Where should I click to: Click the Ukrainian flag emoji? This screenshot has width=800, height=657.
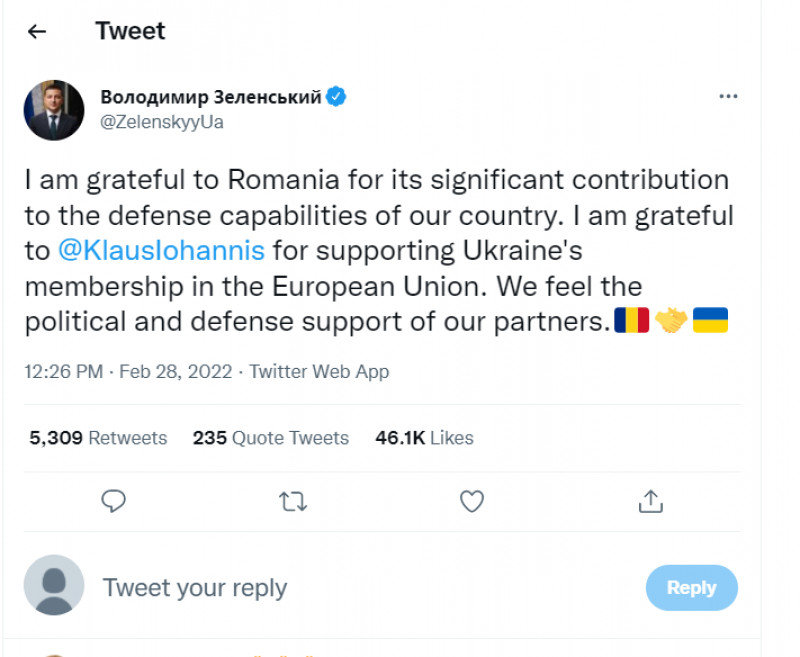[x=710, y=320]
